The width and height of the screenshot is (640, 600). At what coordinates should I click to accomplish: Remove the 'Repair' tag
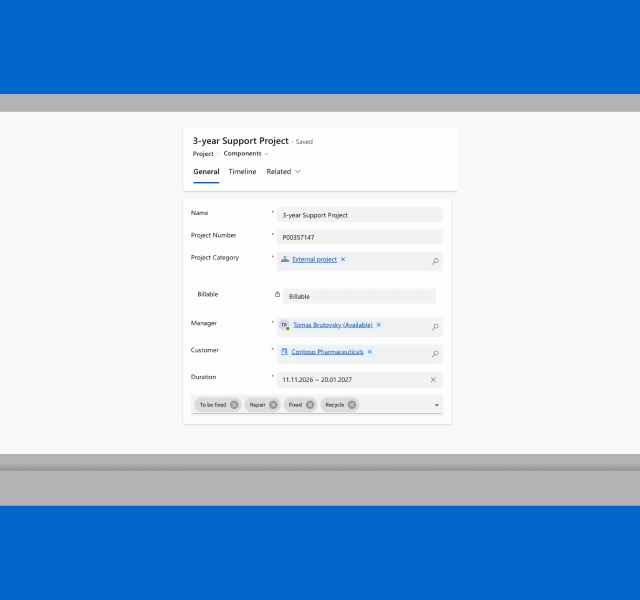point(273,405)
